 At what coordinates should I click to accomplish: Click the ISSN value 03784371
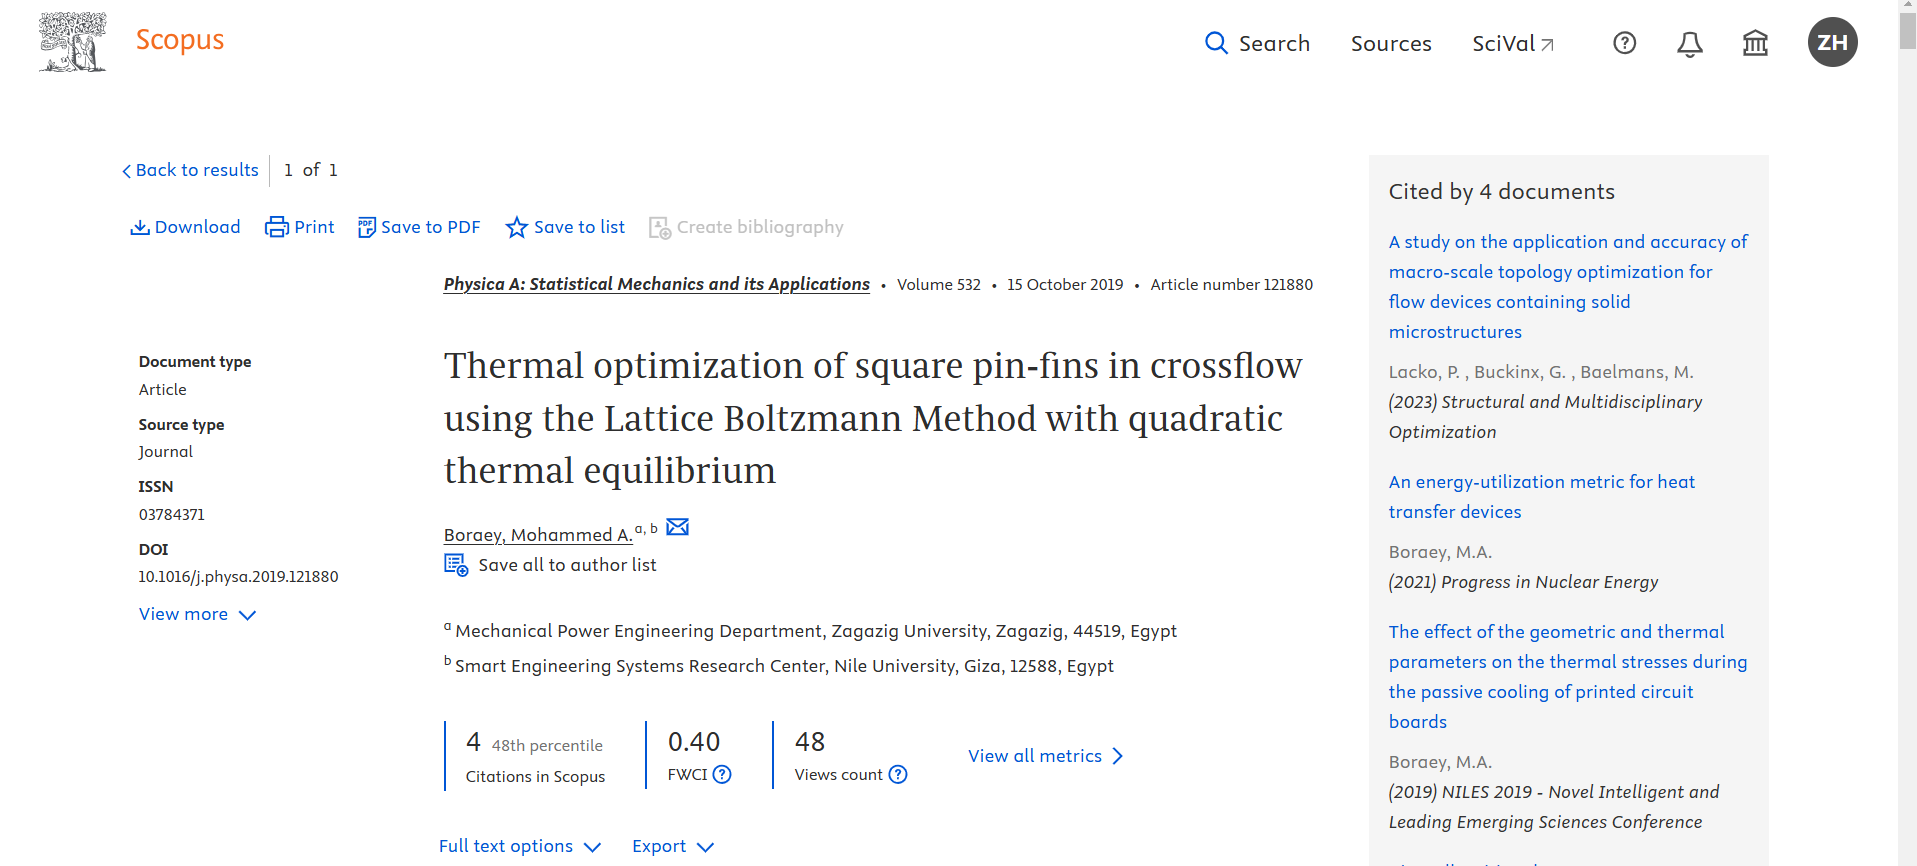pyautogui.click(x=171, y=515)
